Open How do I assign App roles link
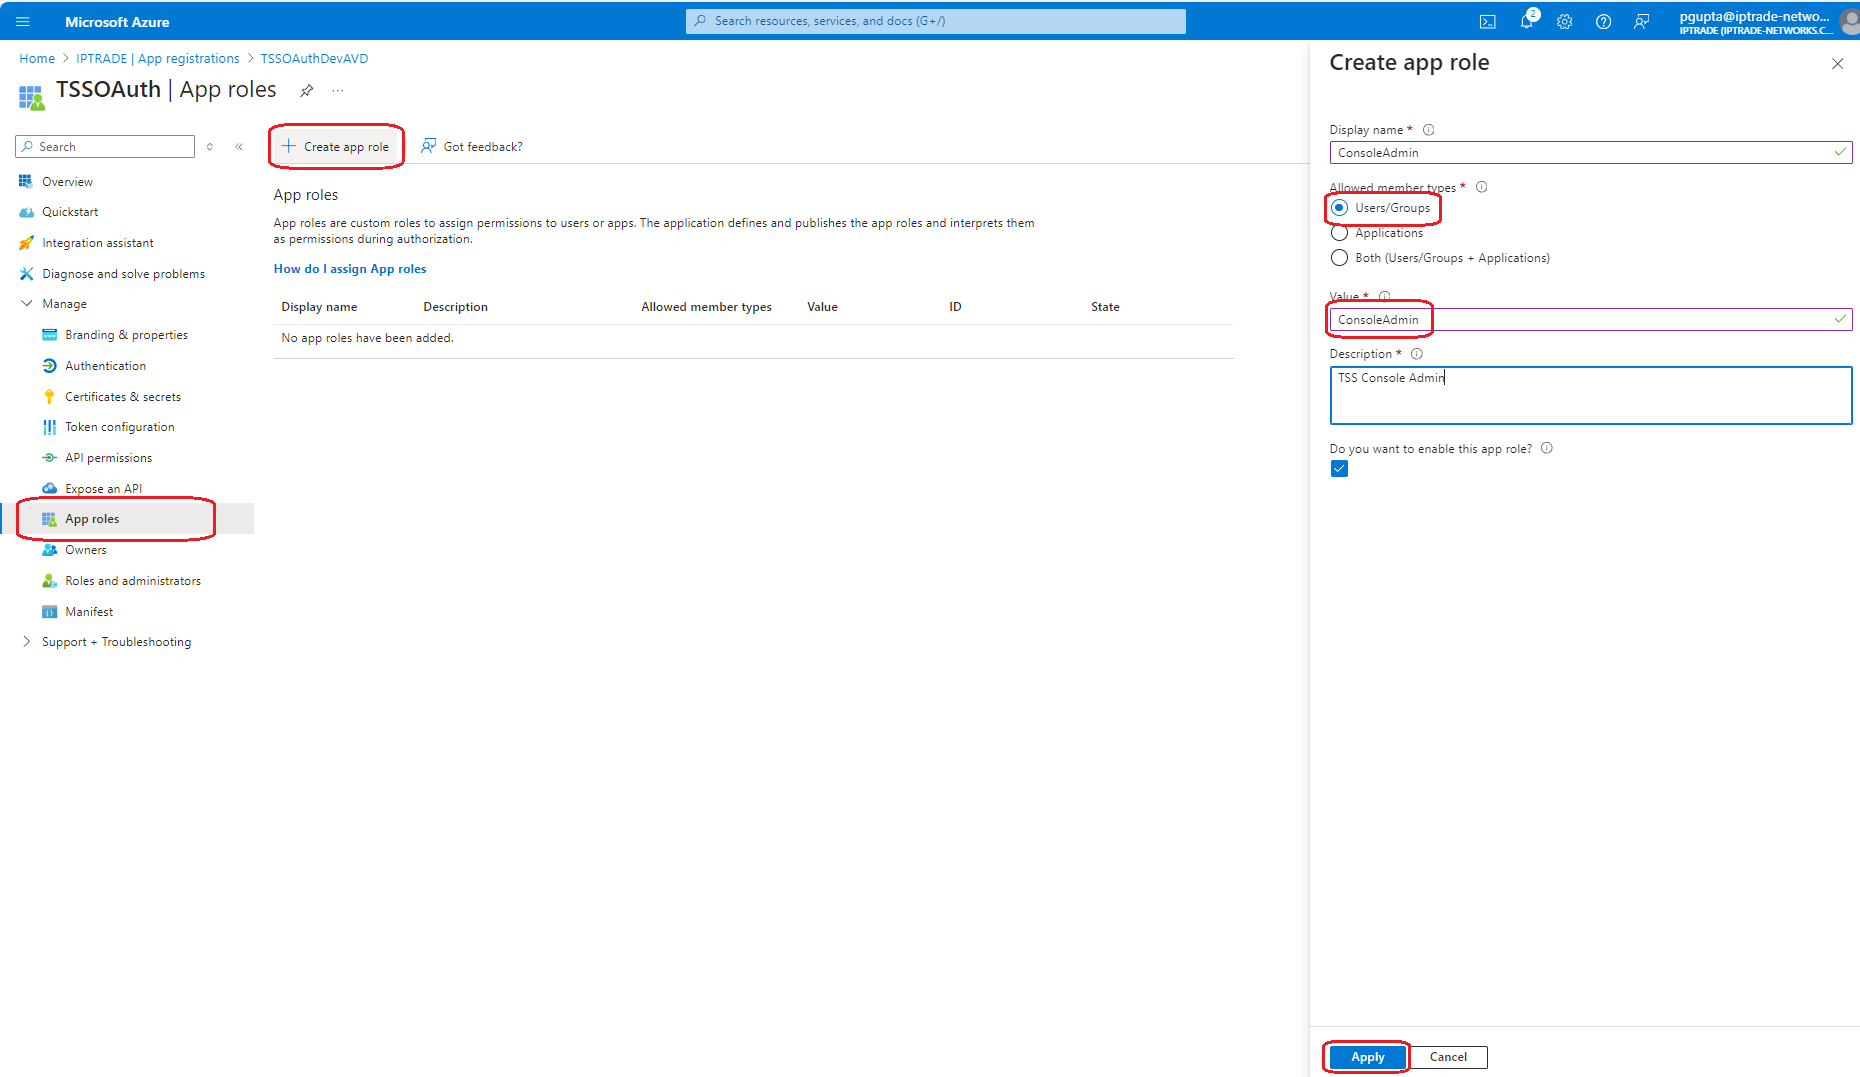The image size is (1860, 1077). [350, 269]
